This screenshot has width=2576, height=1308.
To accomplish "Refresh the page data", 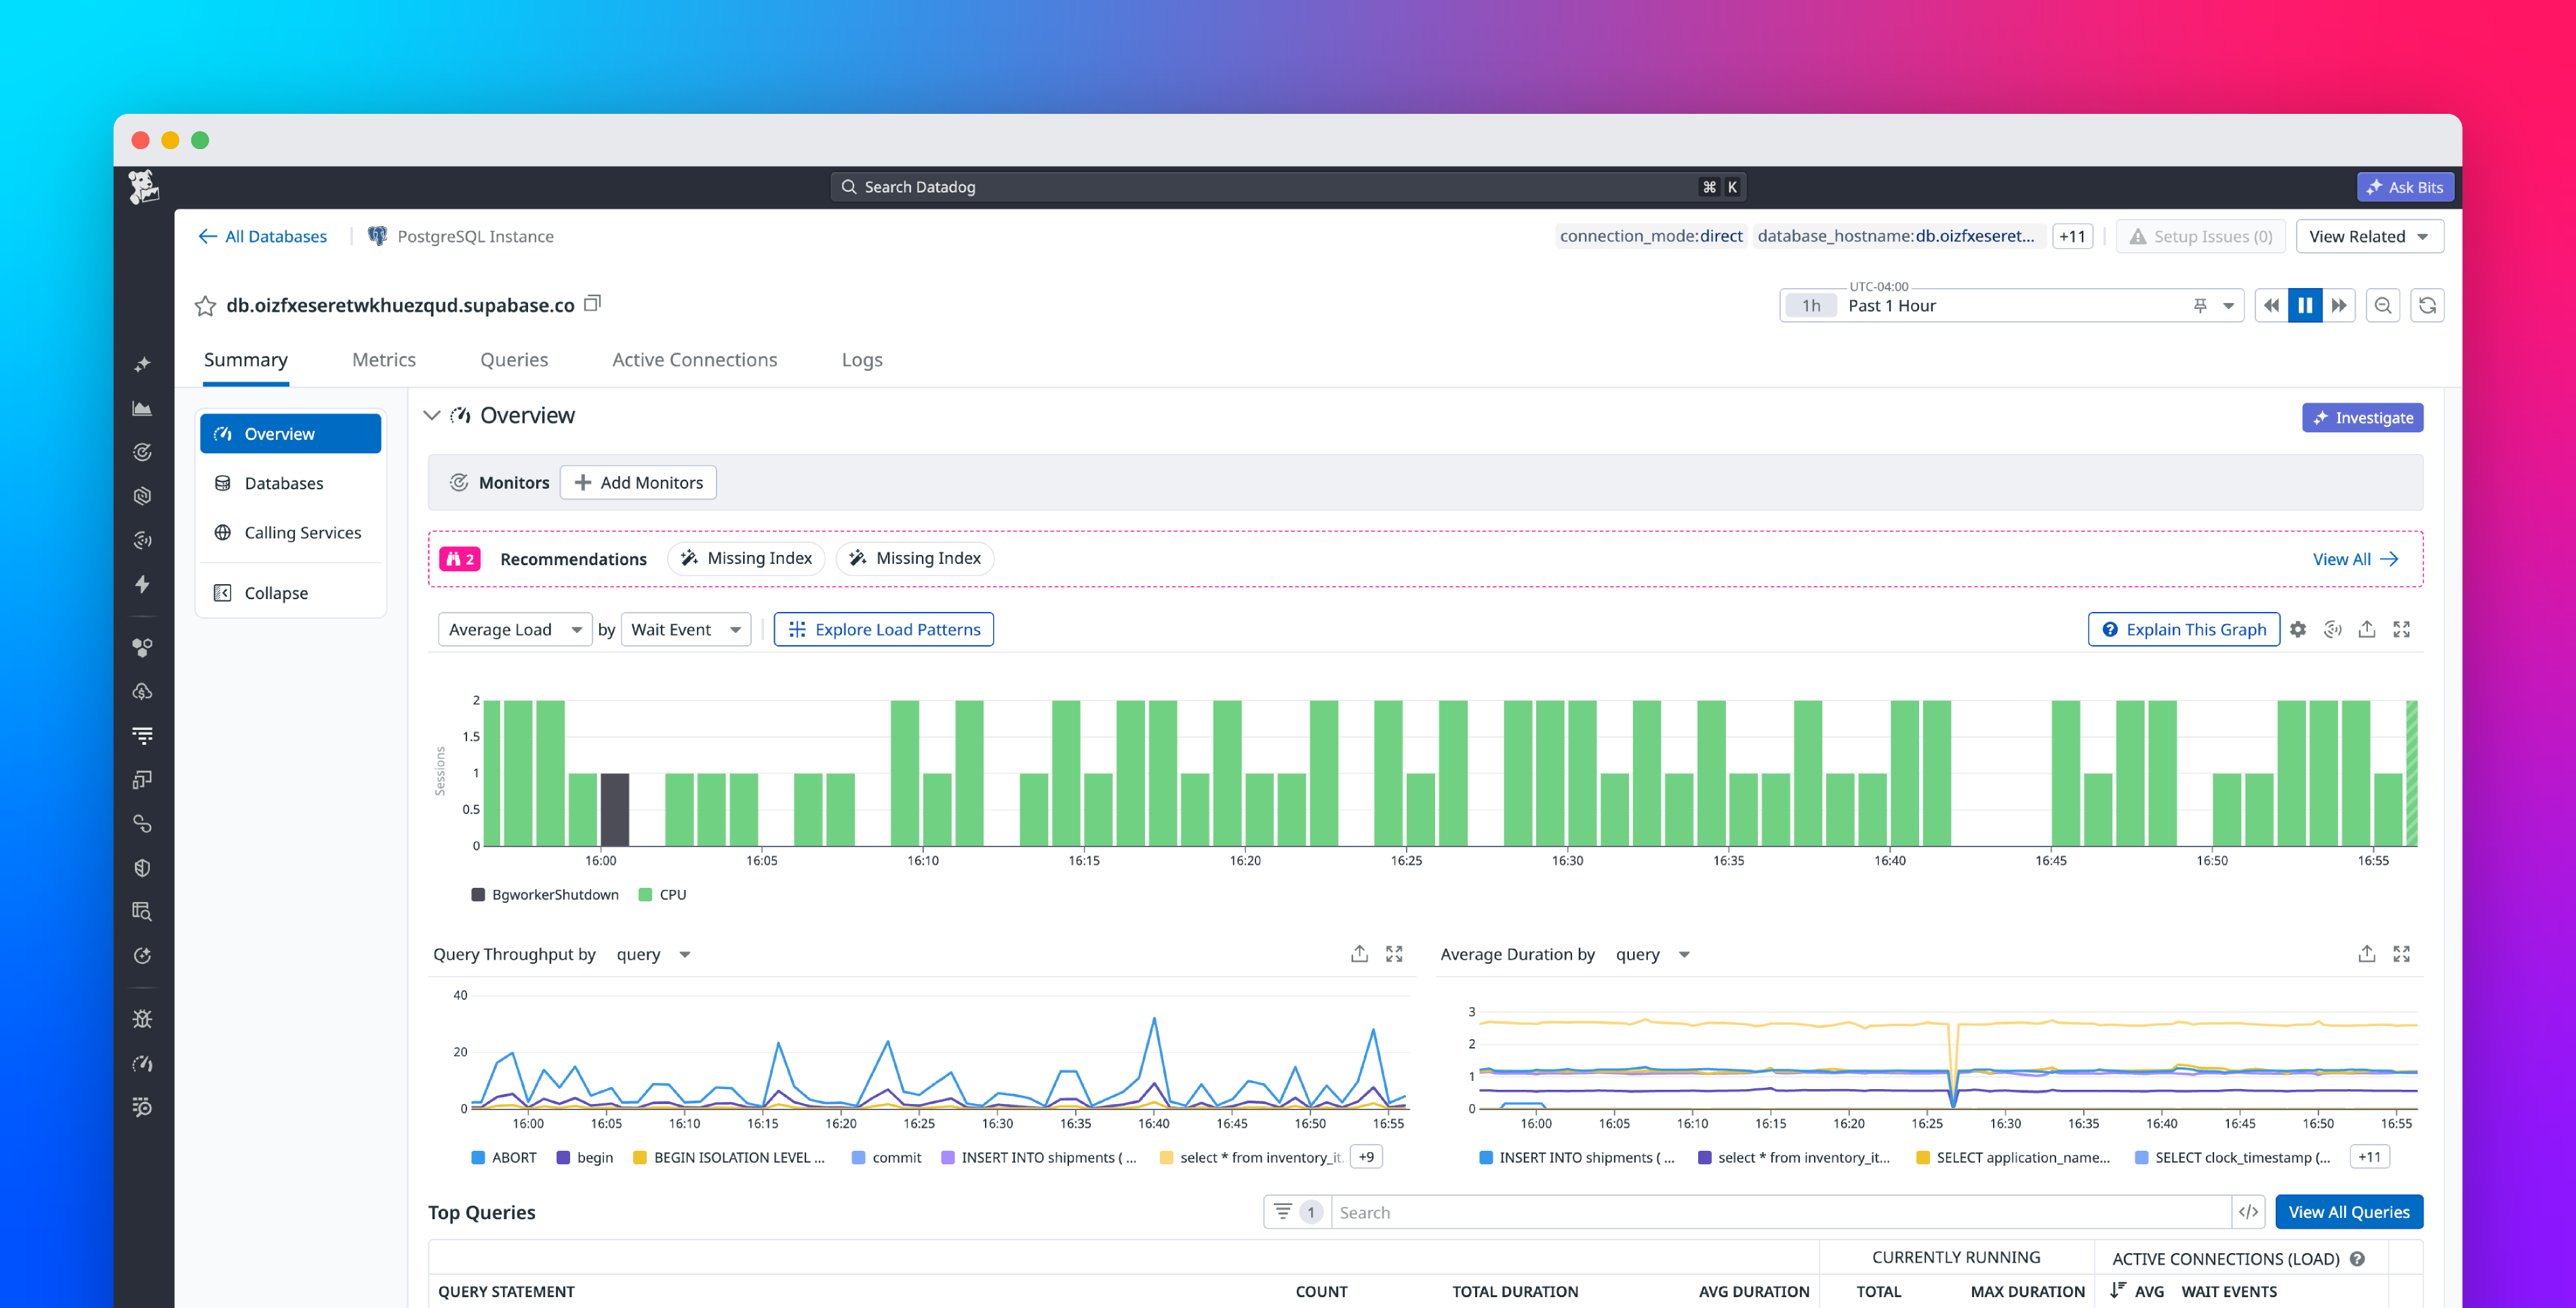I will tap(2427, 306).
